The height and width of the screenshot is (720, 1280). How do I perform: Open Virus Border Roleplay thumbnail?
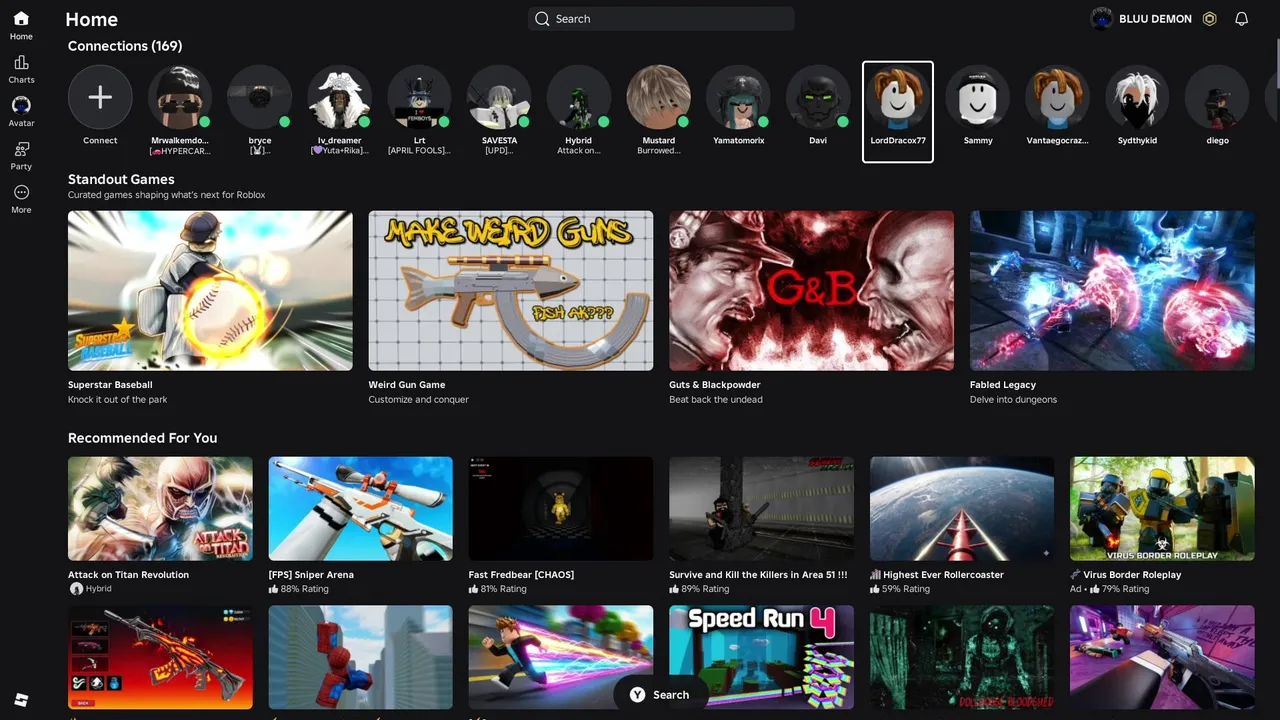[x=1162, y=509]
